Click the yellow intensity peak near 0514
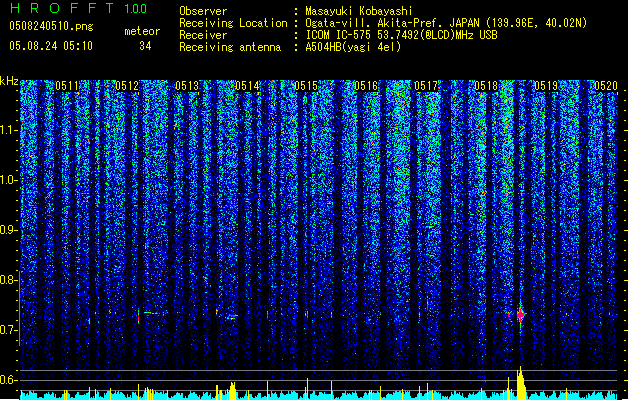The image size is (629, 400). point(233,391)
